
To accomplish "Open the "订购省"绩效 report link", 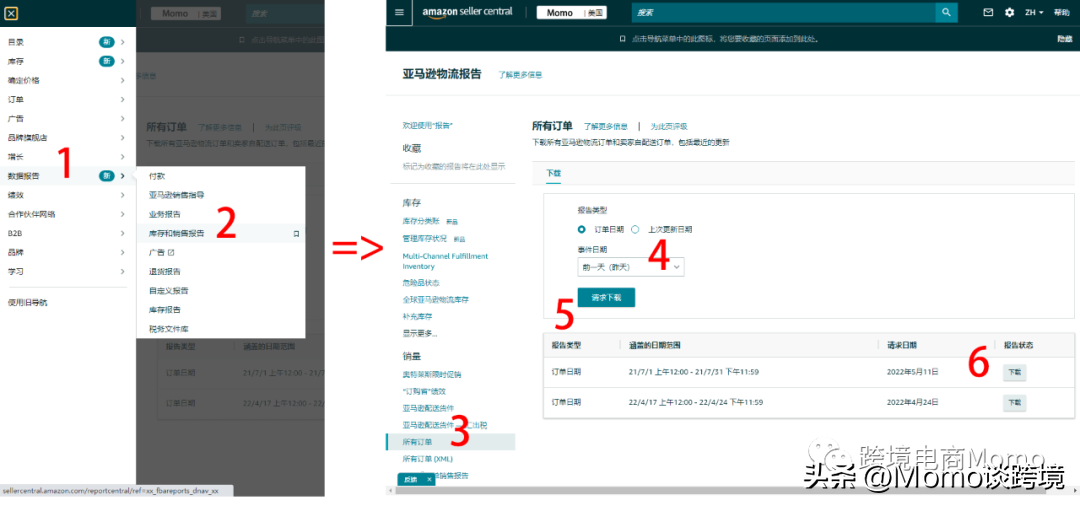I will tap(424, 392).
